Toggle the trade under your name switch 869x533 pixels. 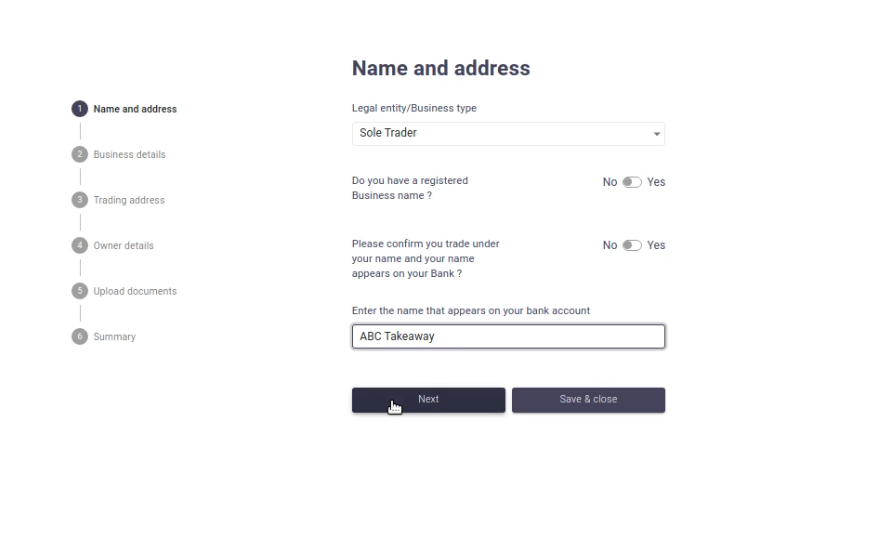[x=632, y=245]
